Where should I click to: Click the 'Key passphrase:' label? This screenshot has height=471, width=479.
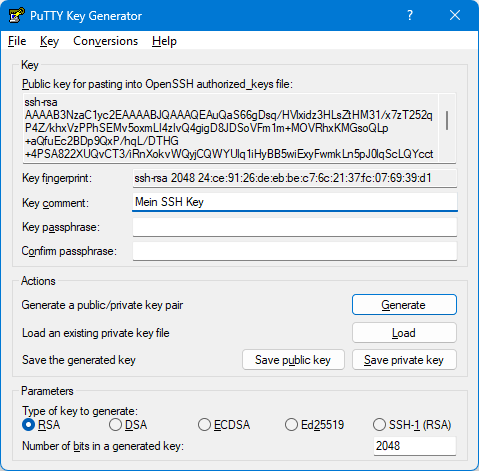(61, 227)
